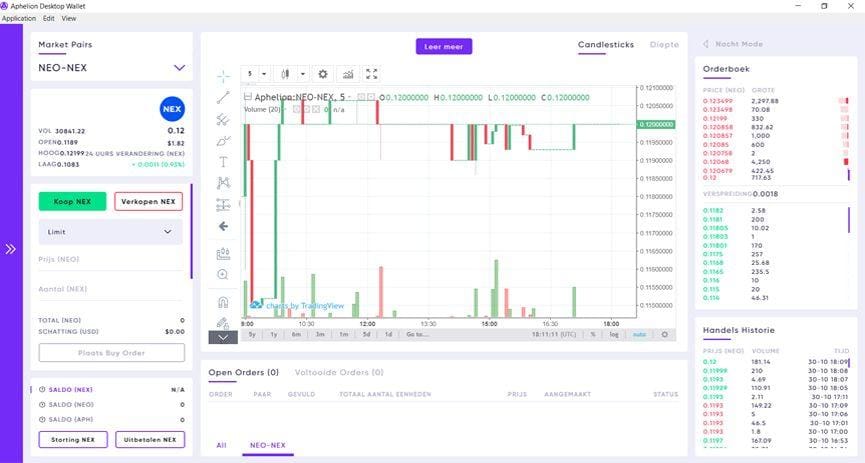Set chart range to 1y
Image resolution: width=865 pixels, height=463 pixels.
(274, 334)
